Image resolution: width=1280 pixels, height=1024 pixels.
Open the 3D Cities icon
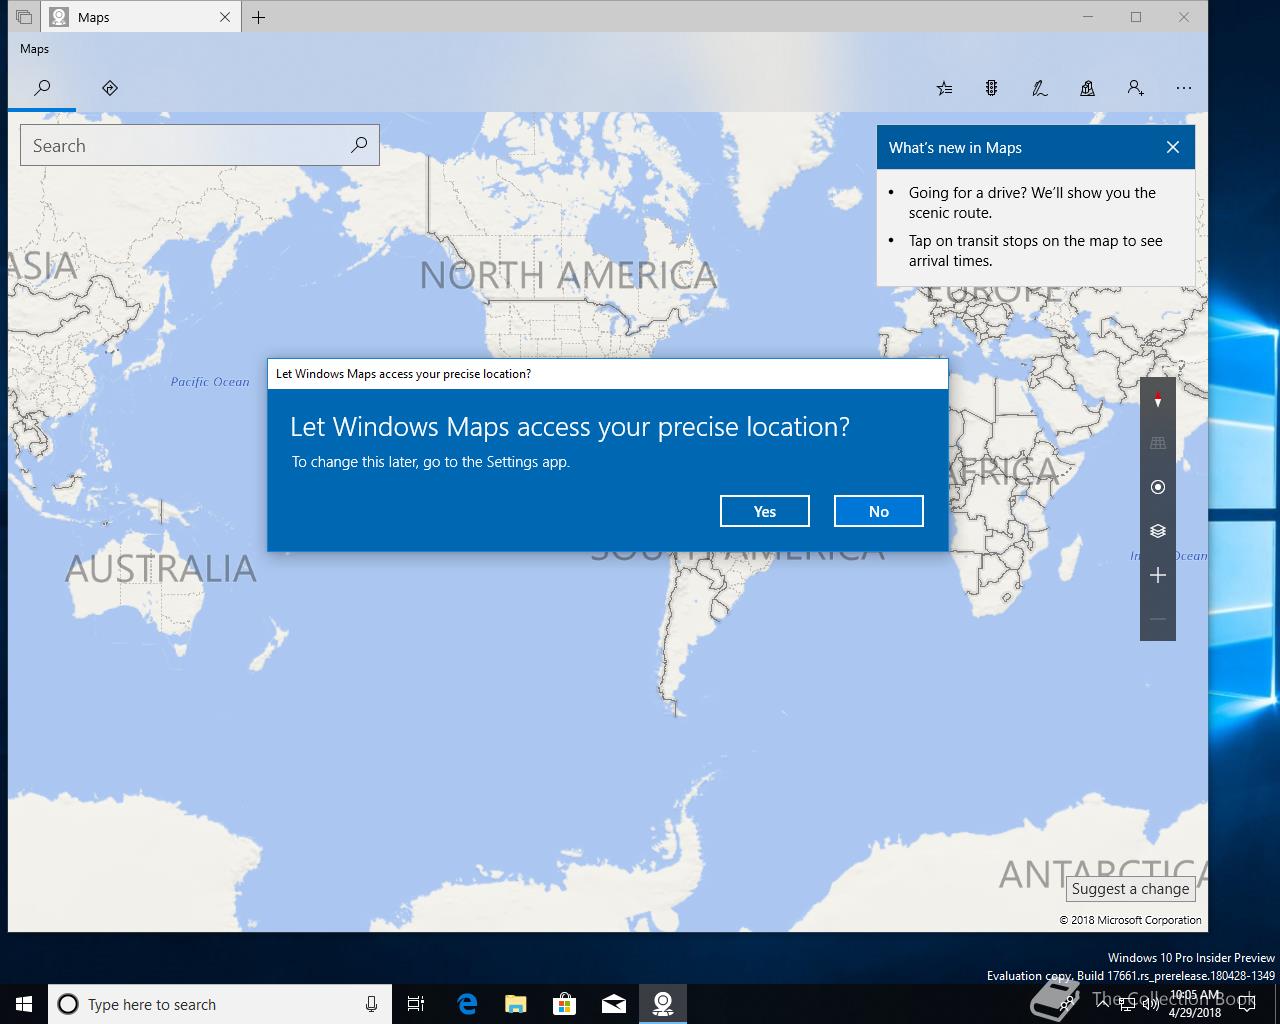(x=1087, y=88)
